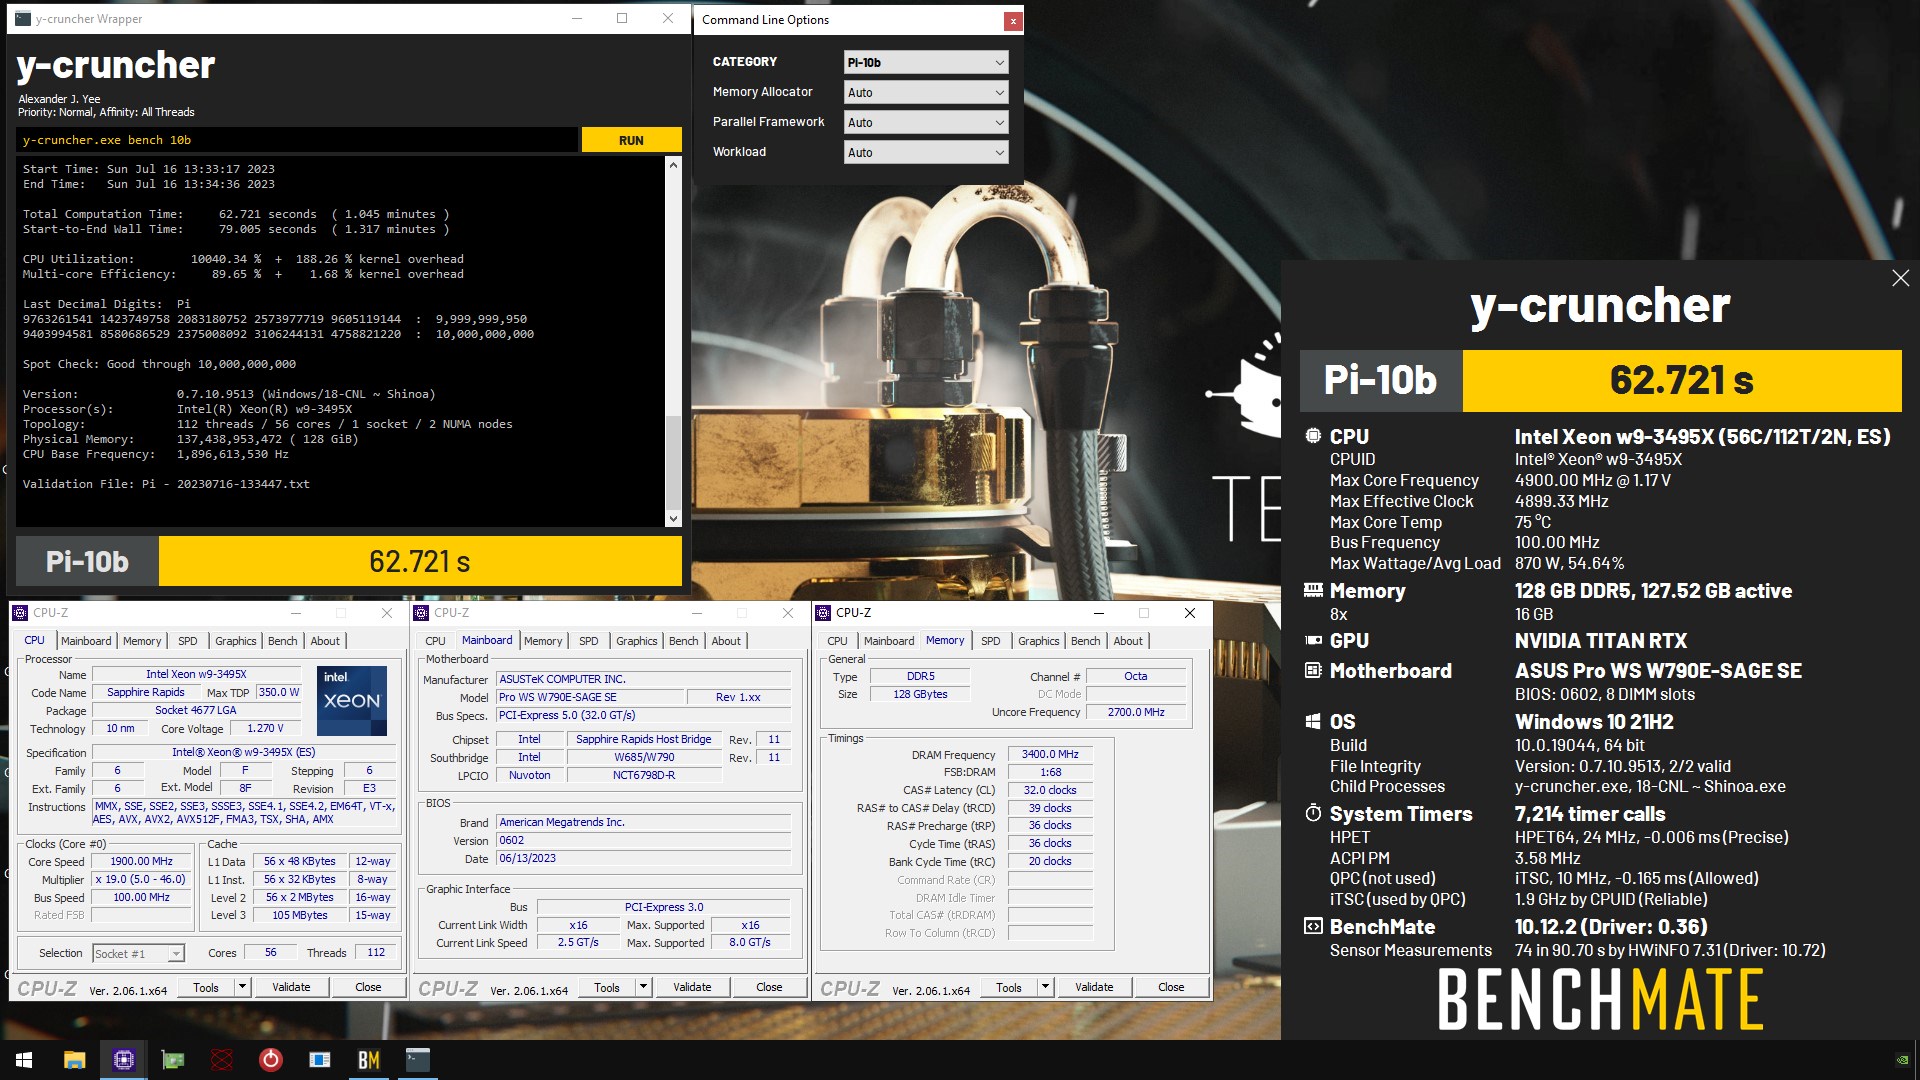The height and width of the screenshot is (1080, 1920).
Task: Click the Motherboard icon in the BenchMate panel
Action: (1313, 670)
